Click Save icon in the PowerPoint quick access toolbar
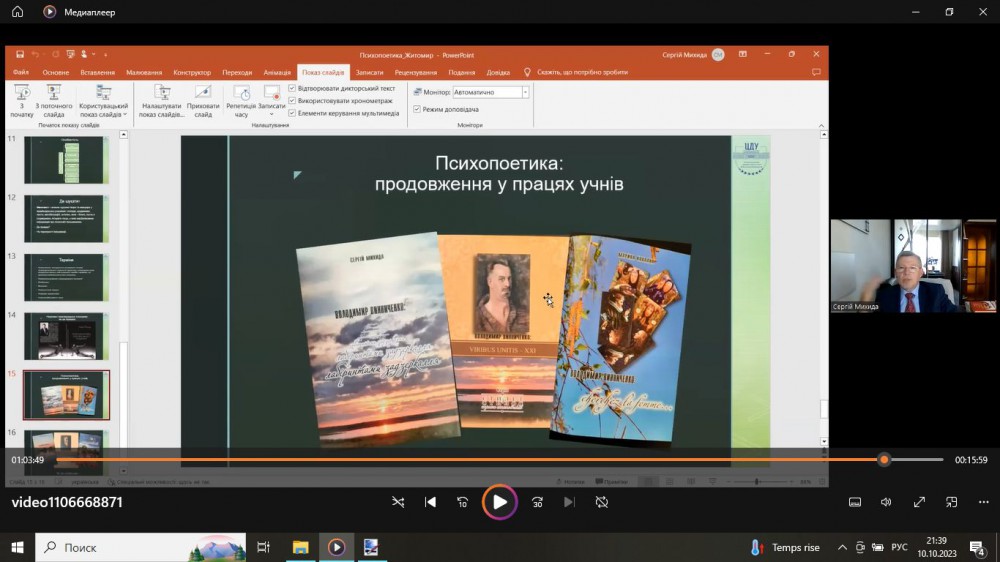The width and height of the screenshot is (1000, 562). (20, 54)
